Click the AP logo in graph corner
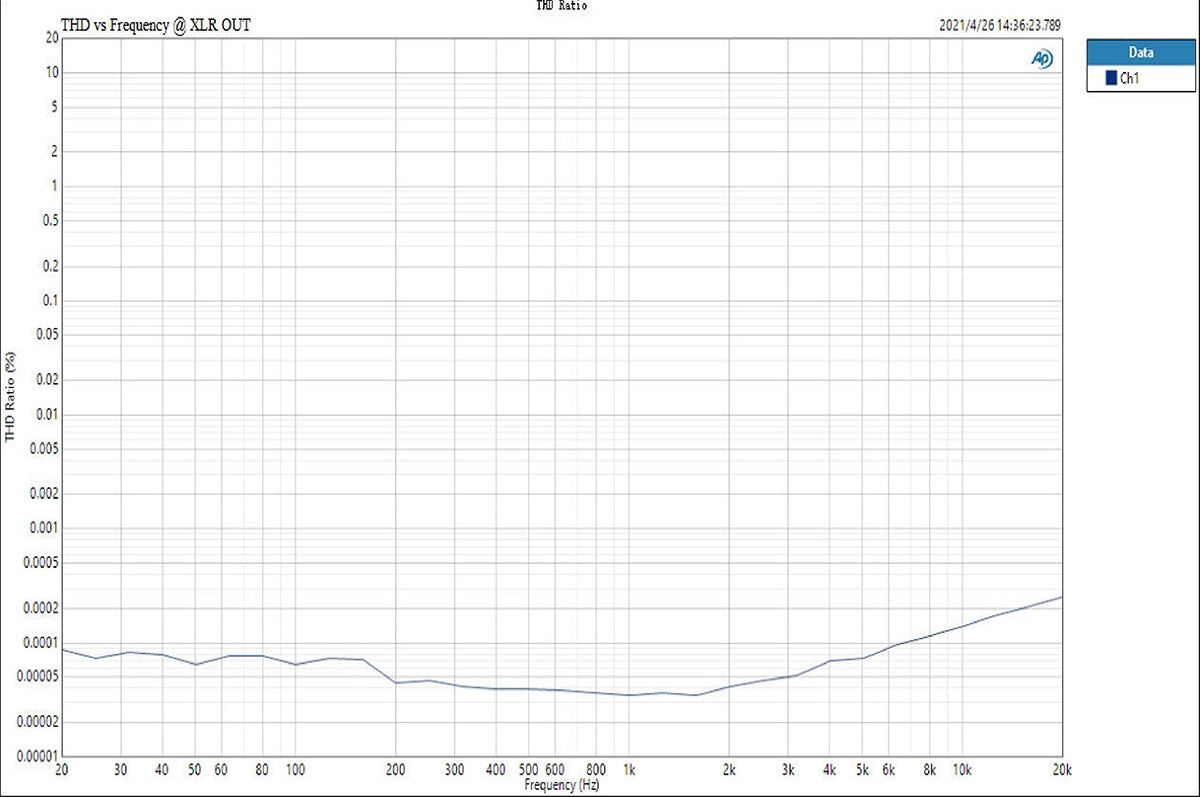1200x797 pixels. [1041, 58]
